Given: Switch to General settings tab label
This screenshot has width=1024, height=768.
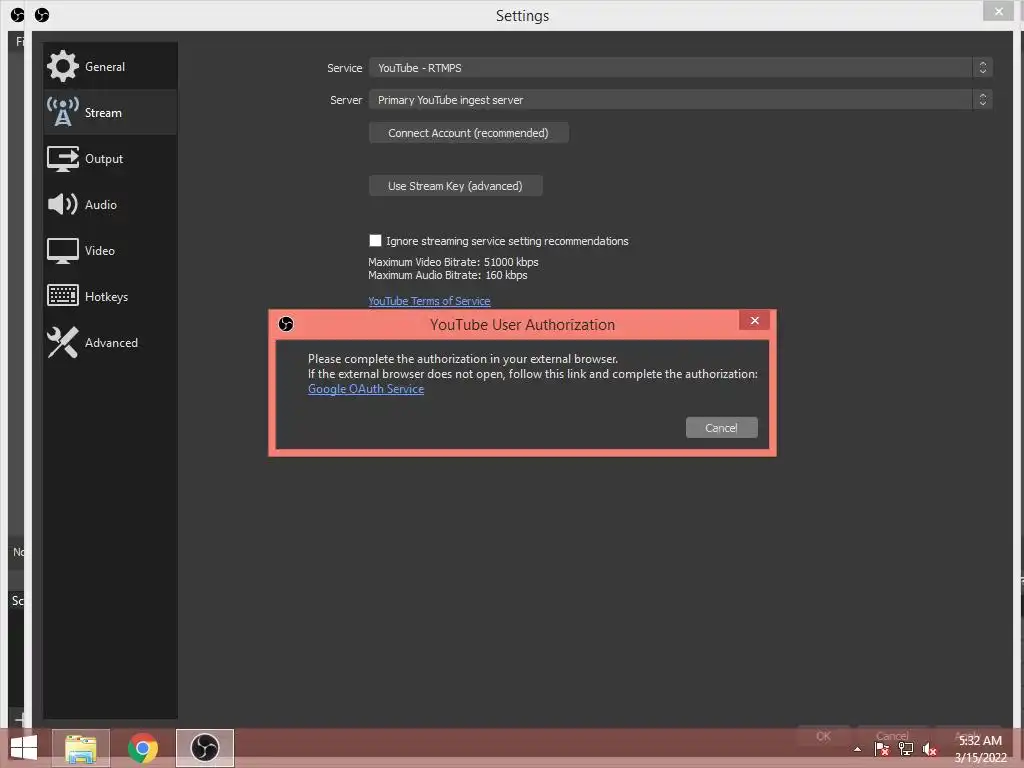Looking at the screenshot, I should [104, 67].
